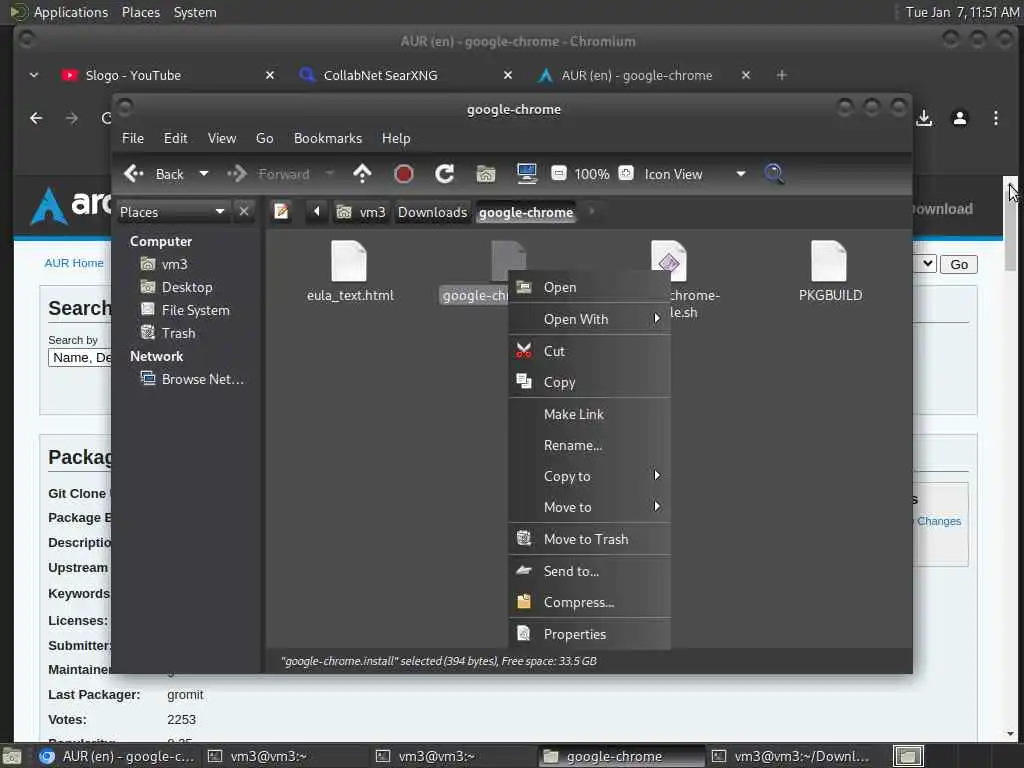Expand the Move to submenu
This screenshot has height=768, width=1024.
pos(589,507)
